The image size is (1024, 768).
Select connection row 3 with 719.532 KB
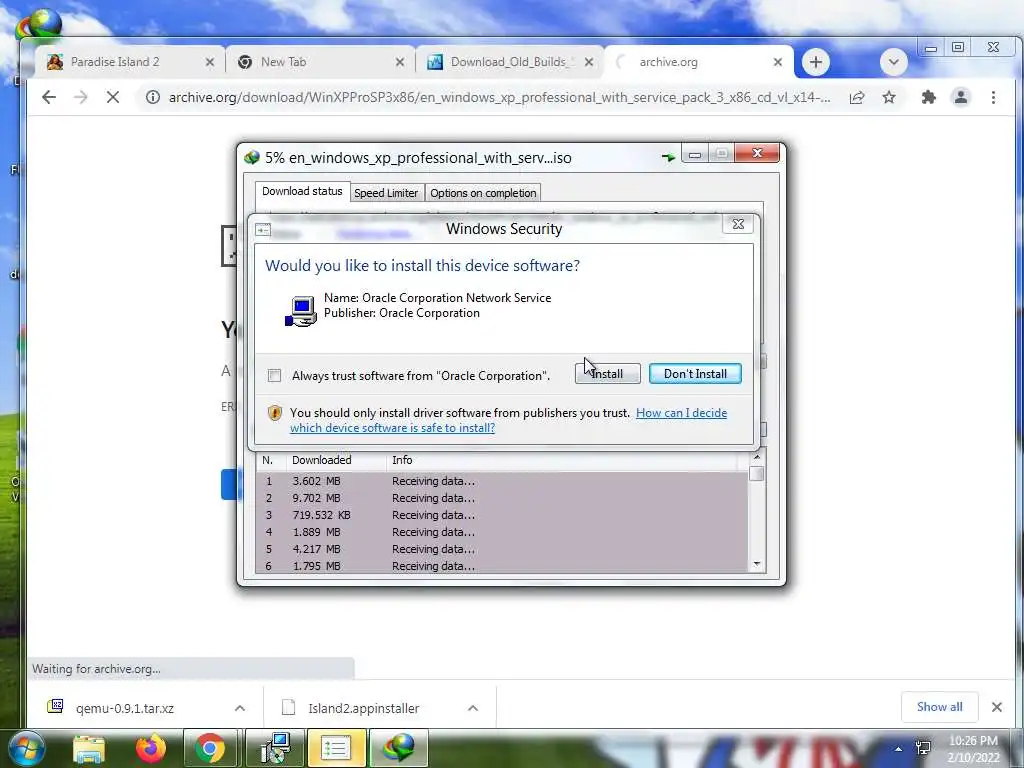click(502, 515)
